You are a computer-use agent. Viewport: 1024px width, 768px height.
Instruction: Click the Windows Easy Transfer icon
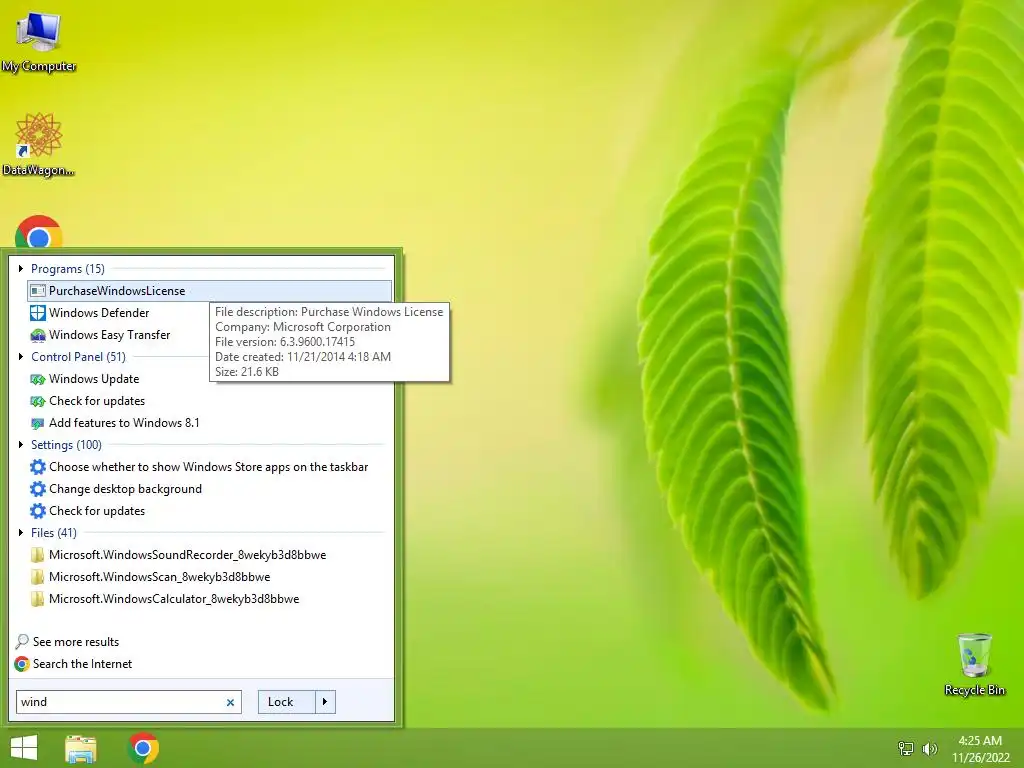(38, 335)
